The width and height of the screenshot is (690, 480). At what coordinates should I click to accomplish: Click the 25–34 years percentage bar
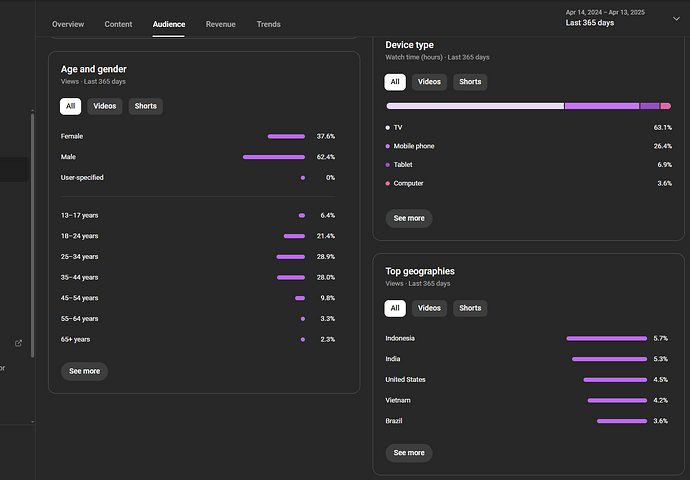tap(290, 257)
